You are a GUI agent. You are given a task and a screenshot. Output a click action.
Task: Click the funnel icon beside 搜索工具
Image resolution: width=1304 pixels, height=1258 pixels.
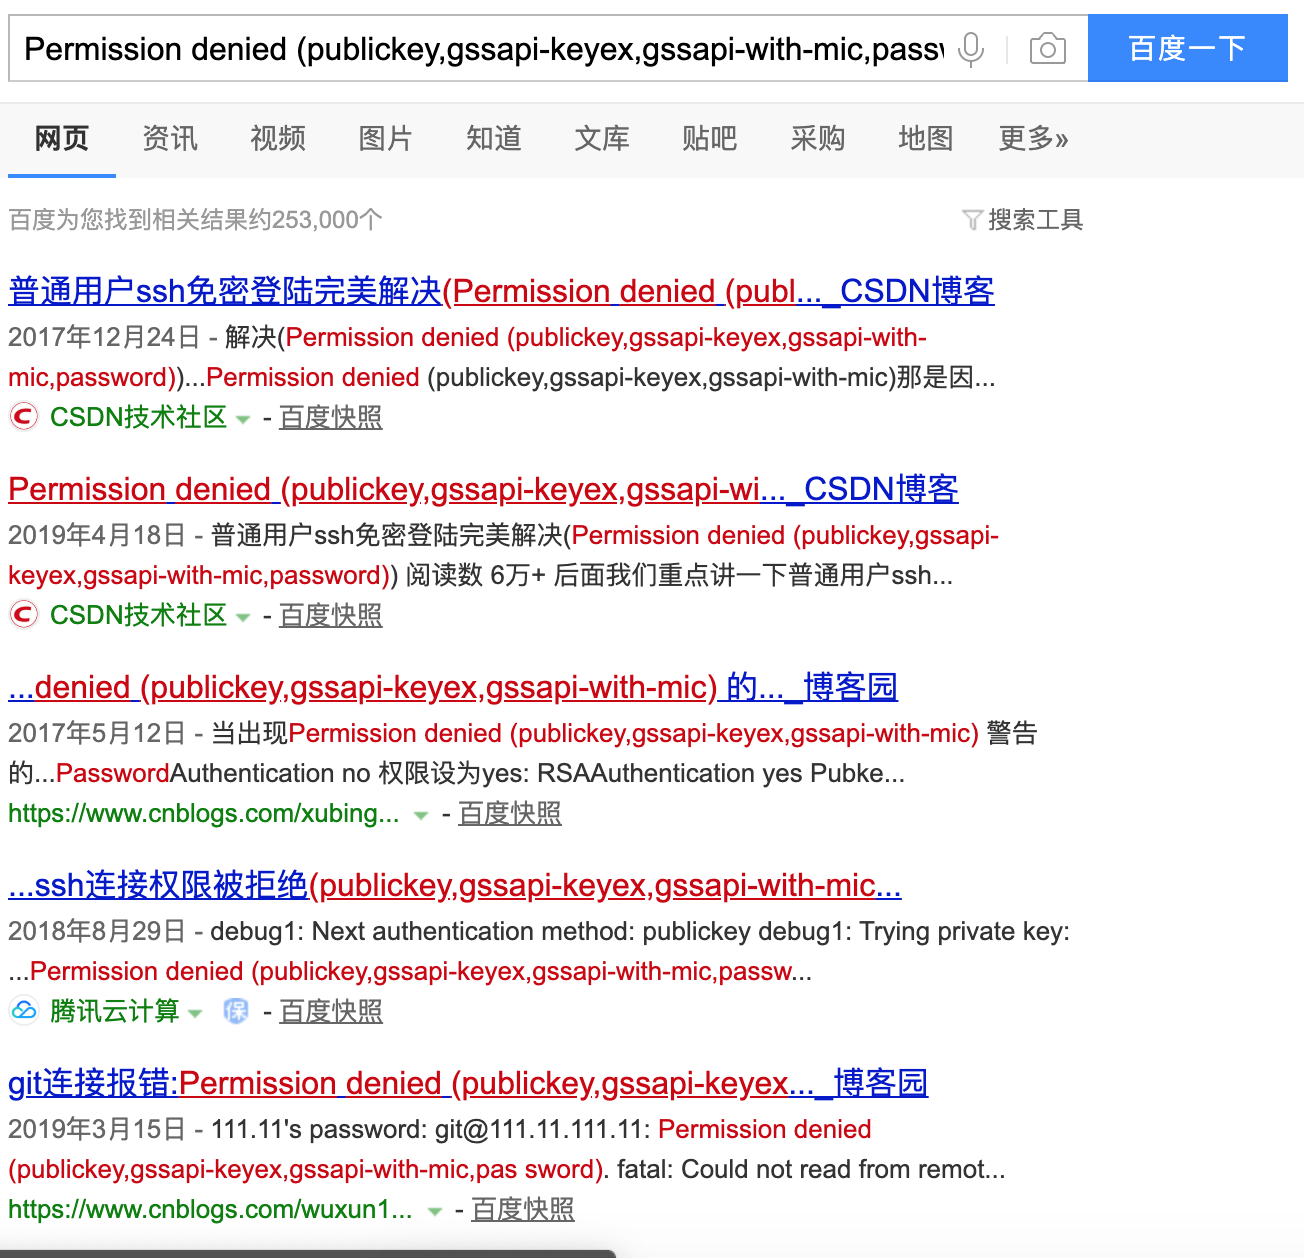click(971, 219)
